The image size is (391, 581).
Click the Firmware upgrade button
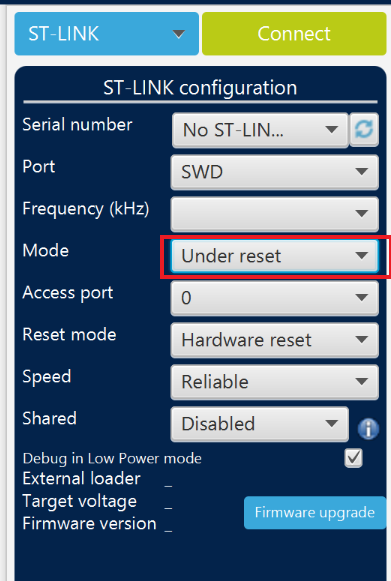tap(315, 512)
